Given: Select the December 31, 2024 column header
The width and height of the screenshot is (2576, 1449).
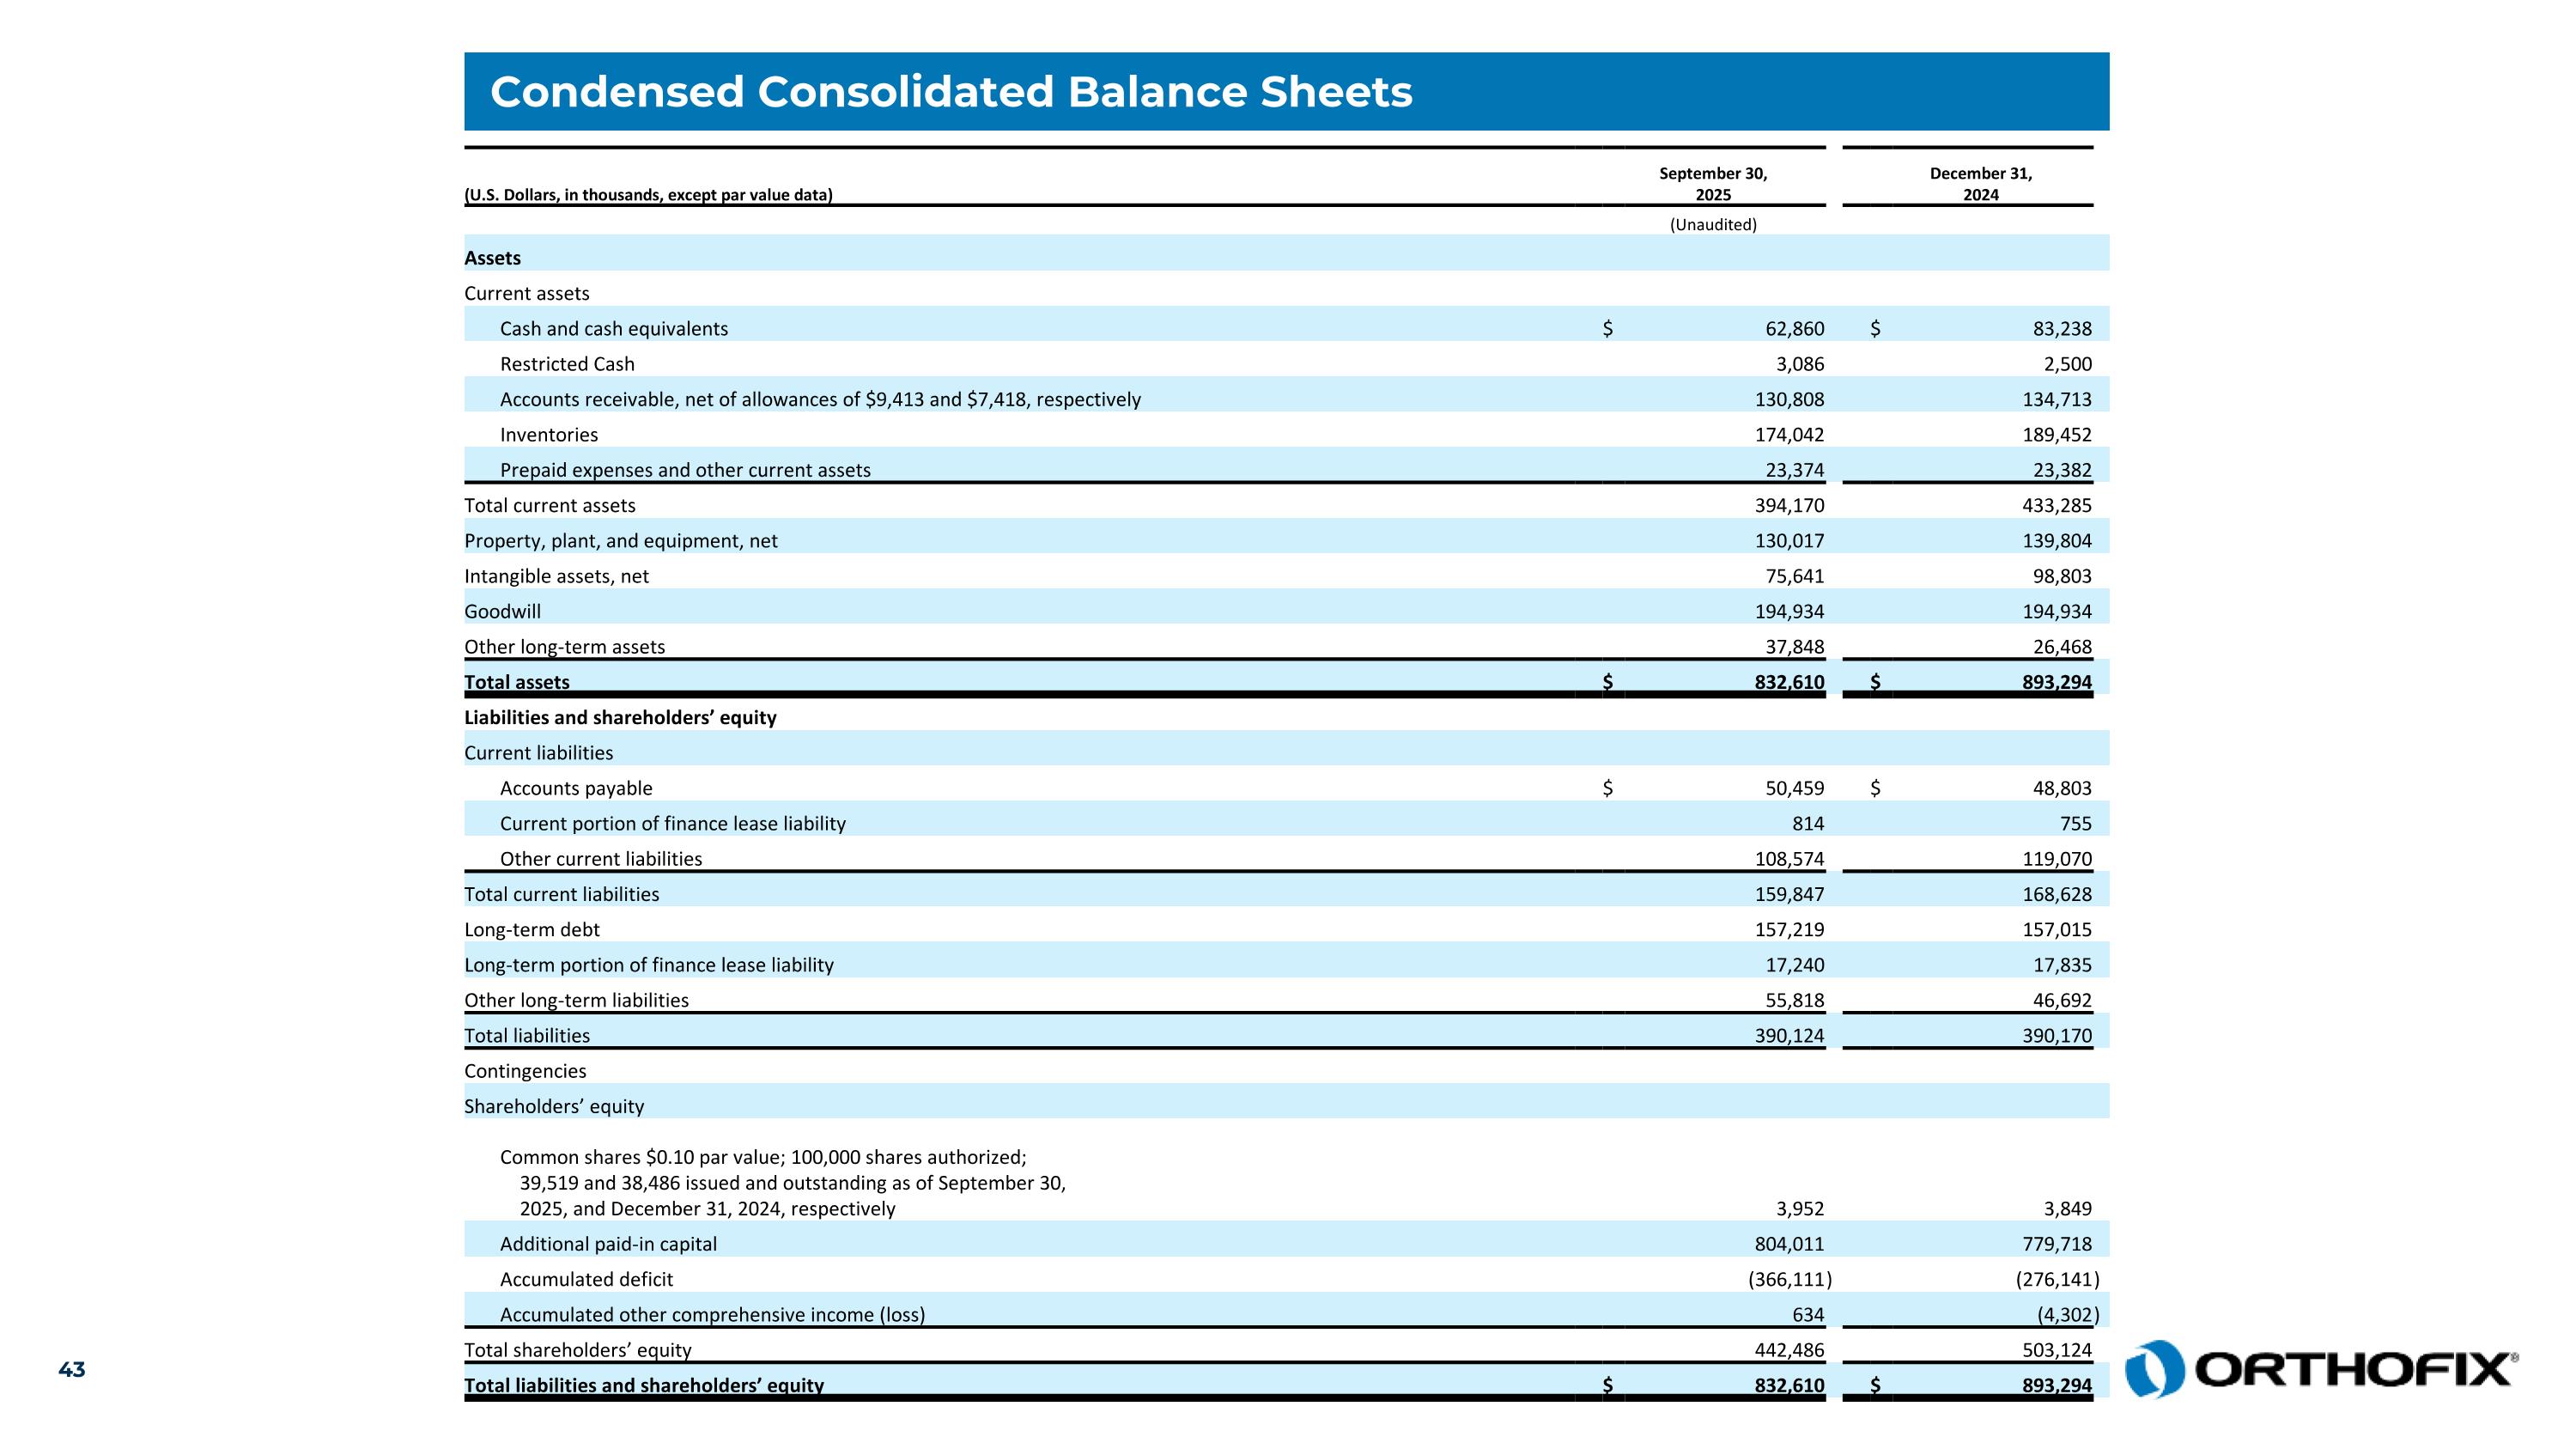Looking at the screenshot, I should pyautogui.click(x=1980, y=184).
